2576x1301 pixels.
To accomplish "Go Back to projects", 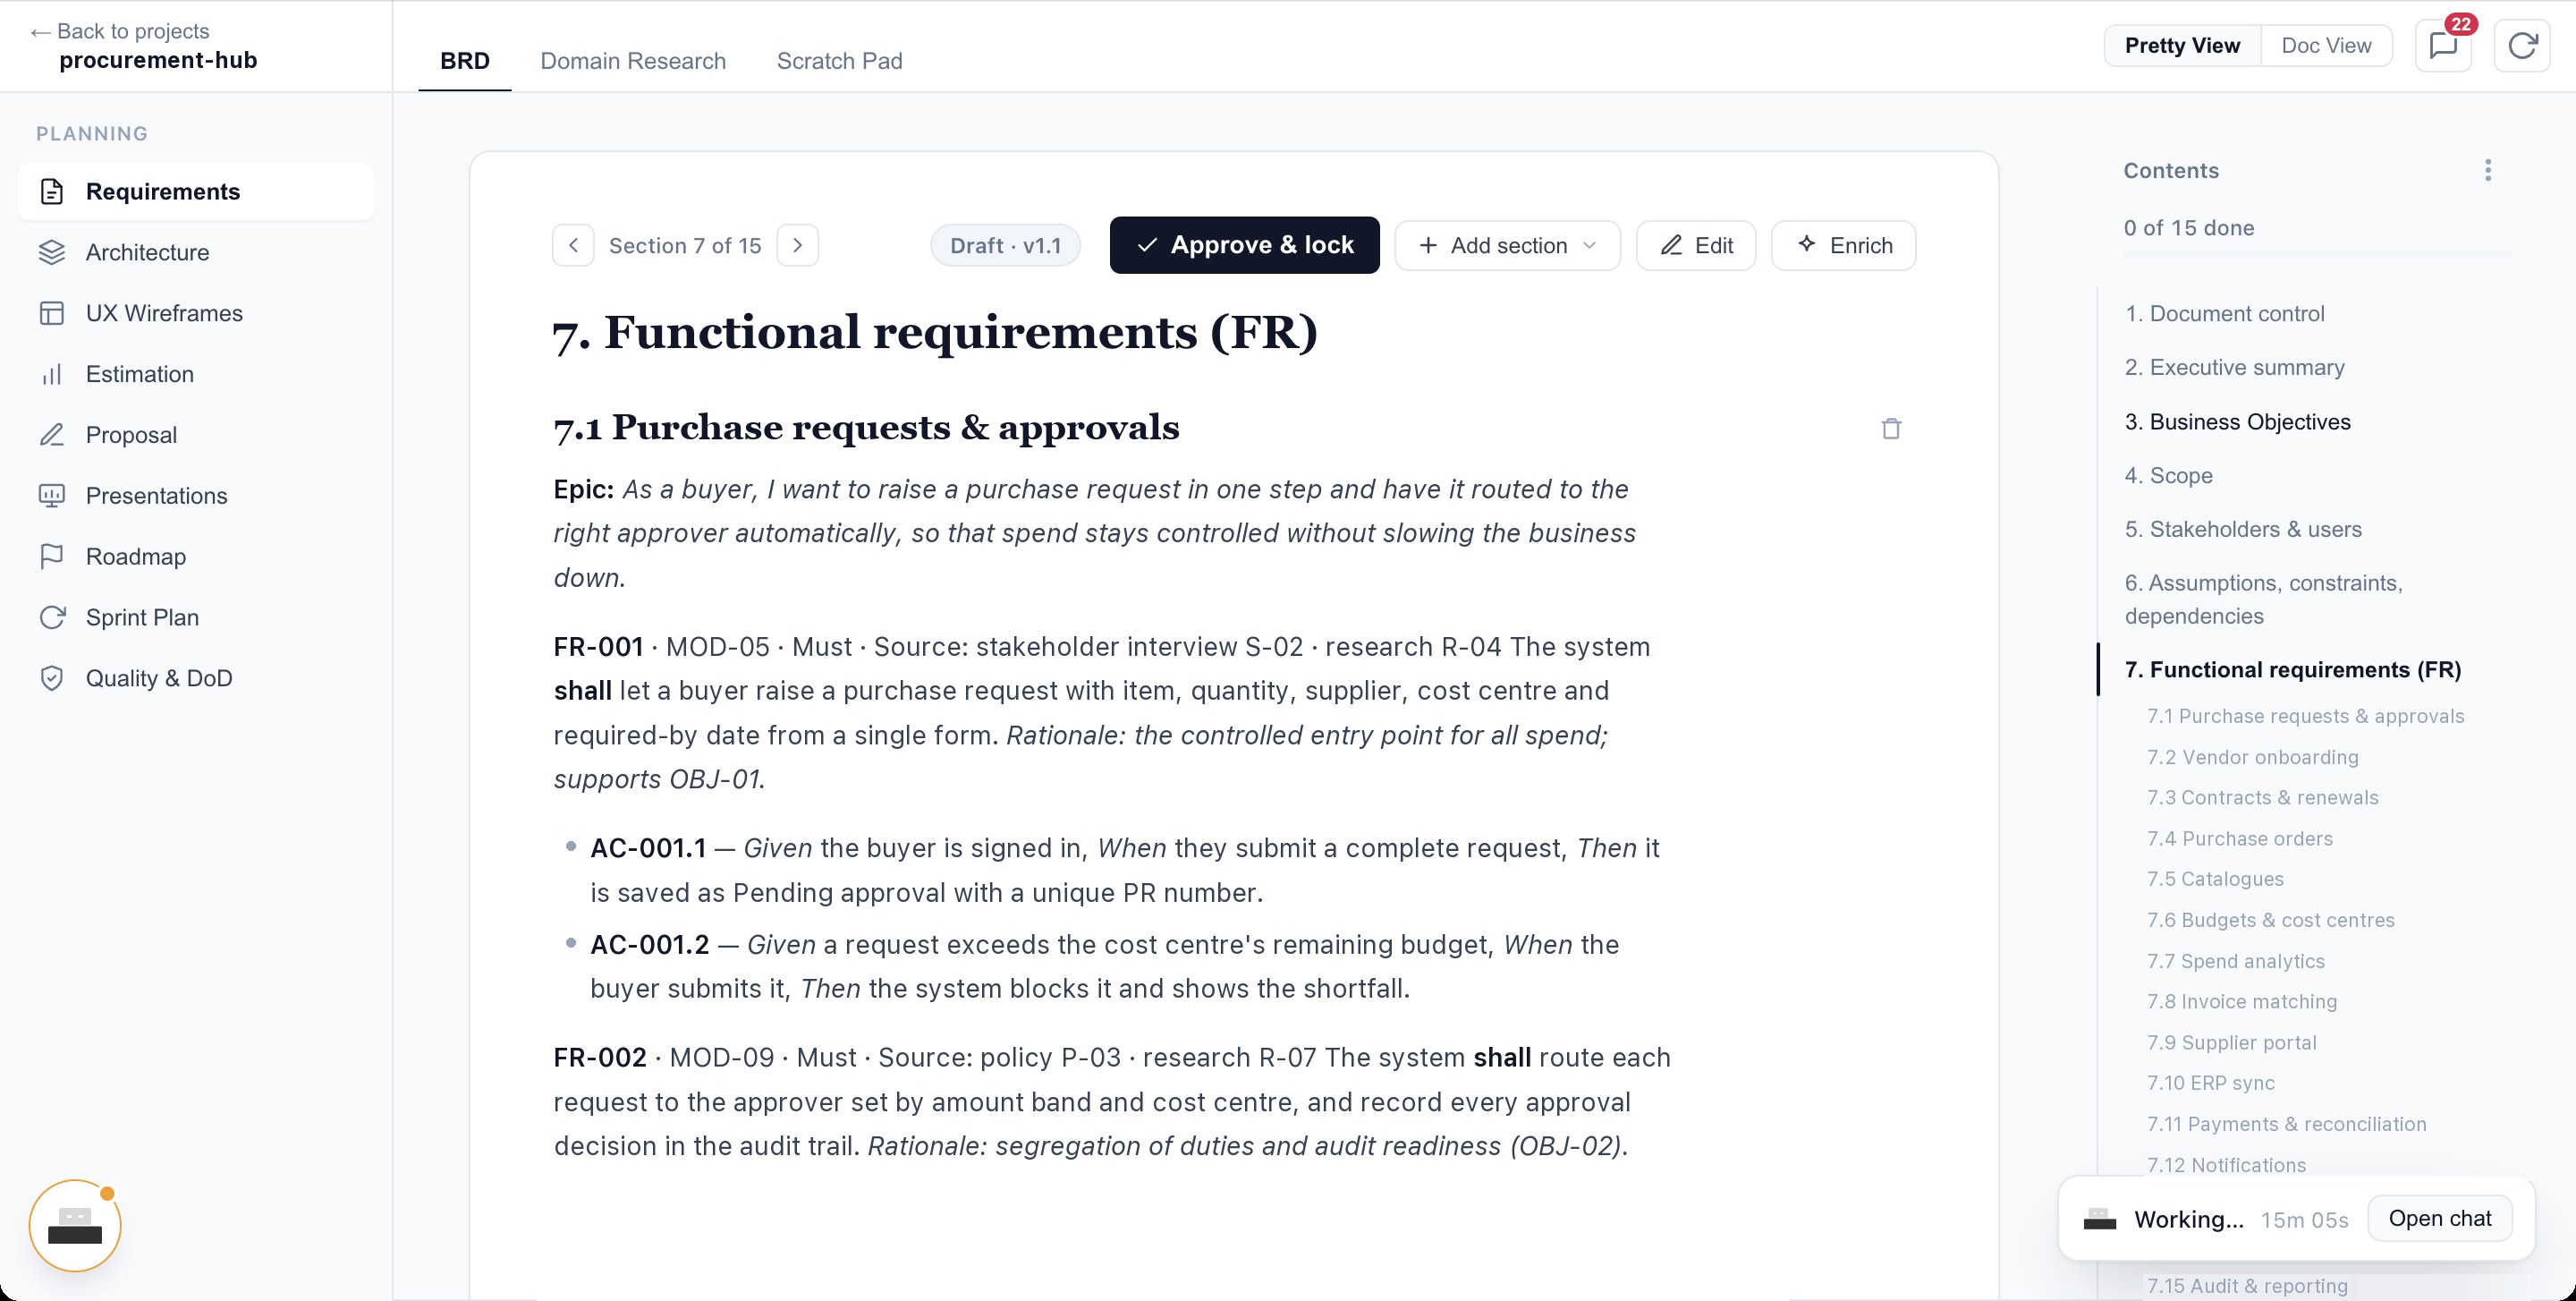I will pyautogui.click(x=120, y=31).
